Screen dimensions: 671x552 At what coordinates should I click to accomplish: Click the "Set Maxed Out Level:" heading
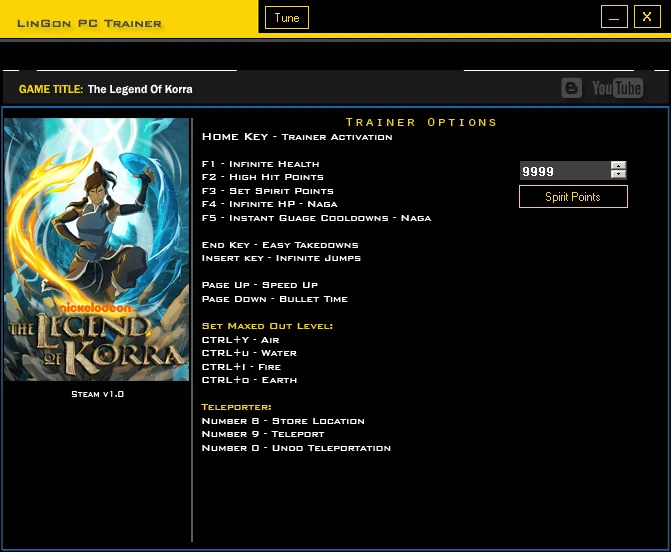pyautogui.click(x=267, y=326)
